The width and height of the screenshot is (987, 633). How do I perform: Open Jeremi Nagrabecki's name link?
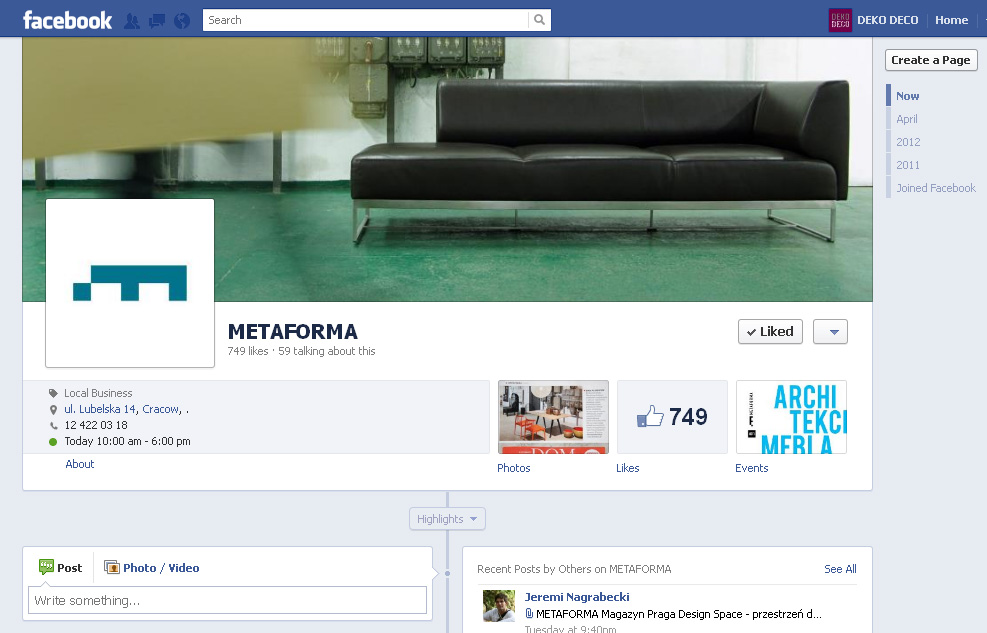click(577, 597)
